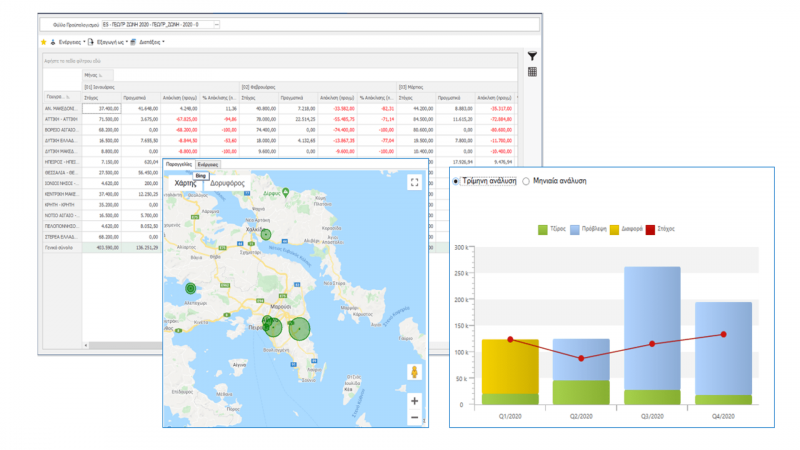
Task: Switch to the Ενέργειες tab above map
Action: click(208, 164)
